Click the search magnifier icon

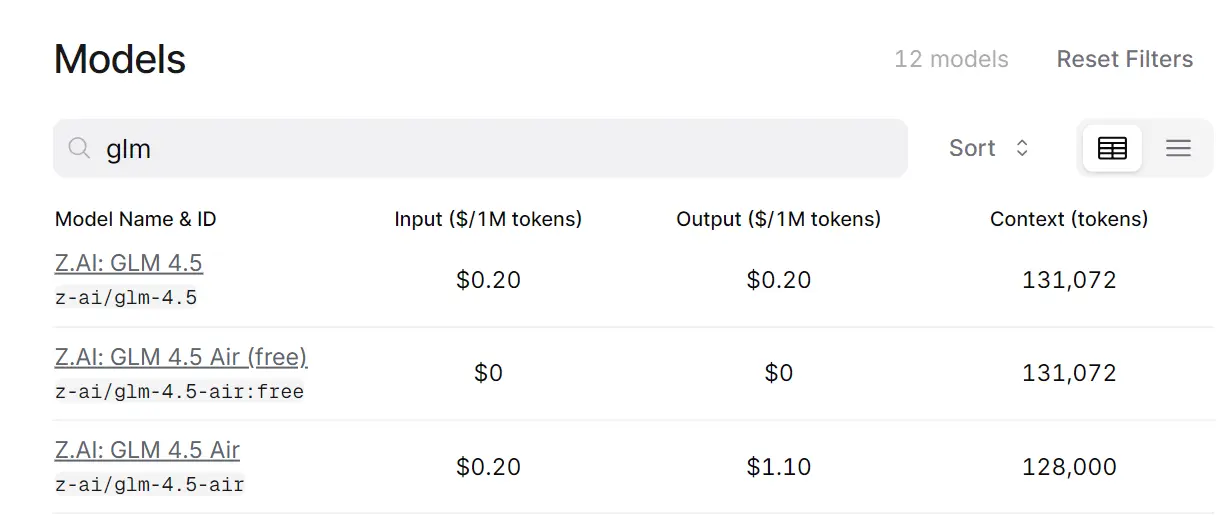click(80, 149)
